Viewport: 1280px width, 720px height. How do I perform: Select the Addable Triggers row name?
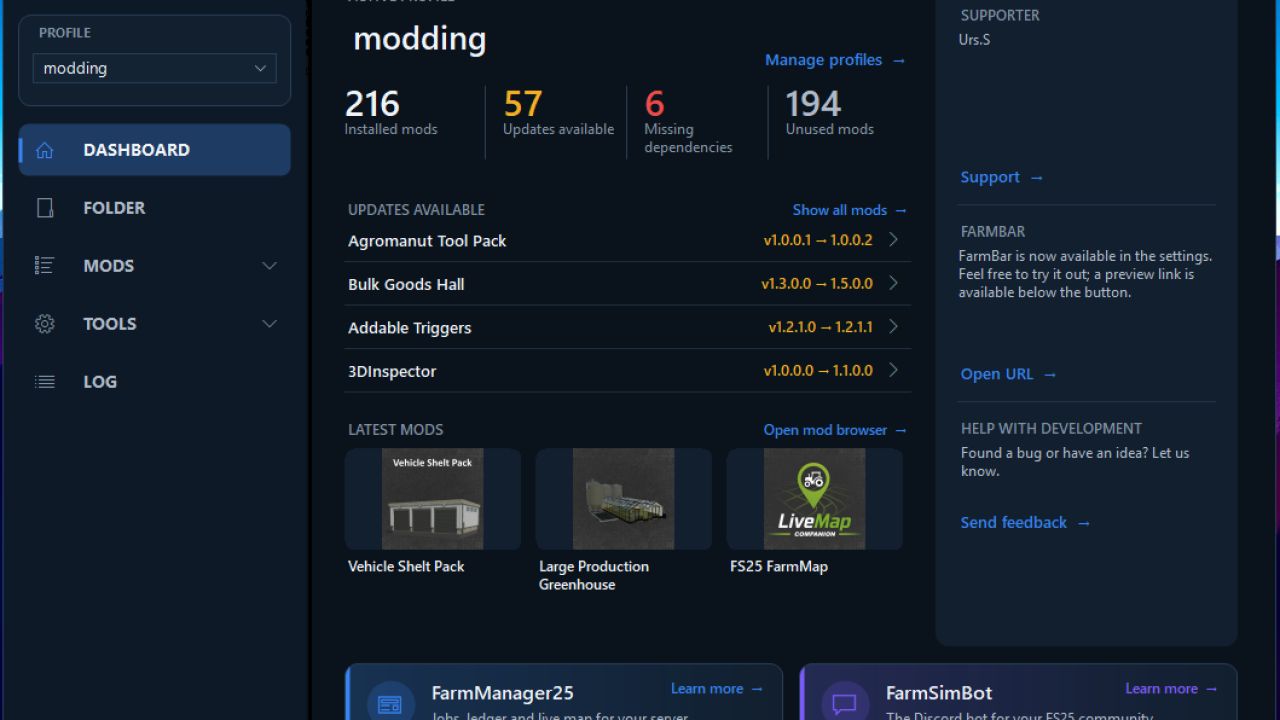(409, 328)
